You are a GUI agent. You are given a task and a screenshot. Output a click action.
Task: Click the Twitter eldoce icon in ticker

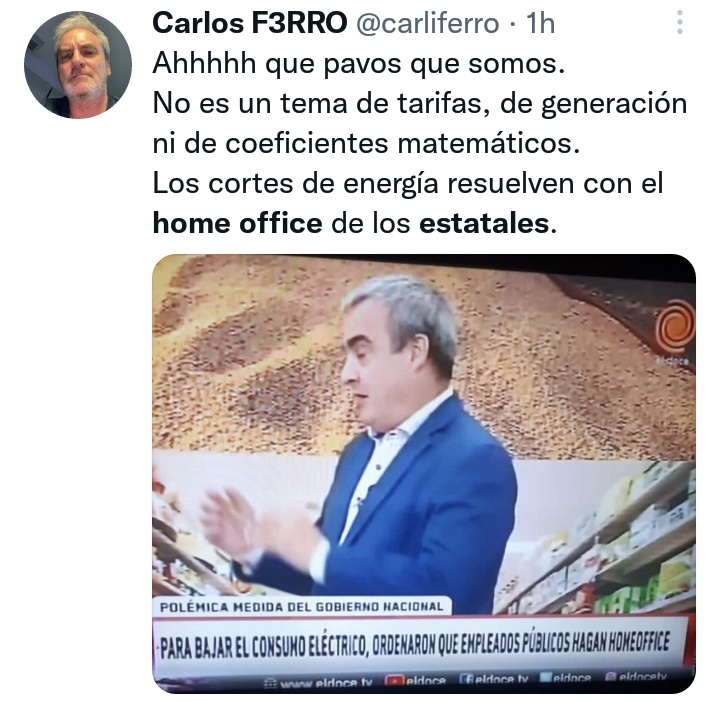(545, 677)
